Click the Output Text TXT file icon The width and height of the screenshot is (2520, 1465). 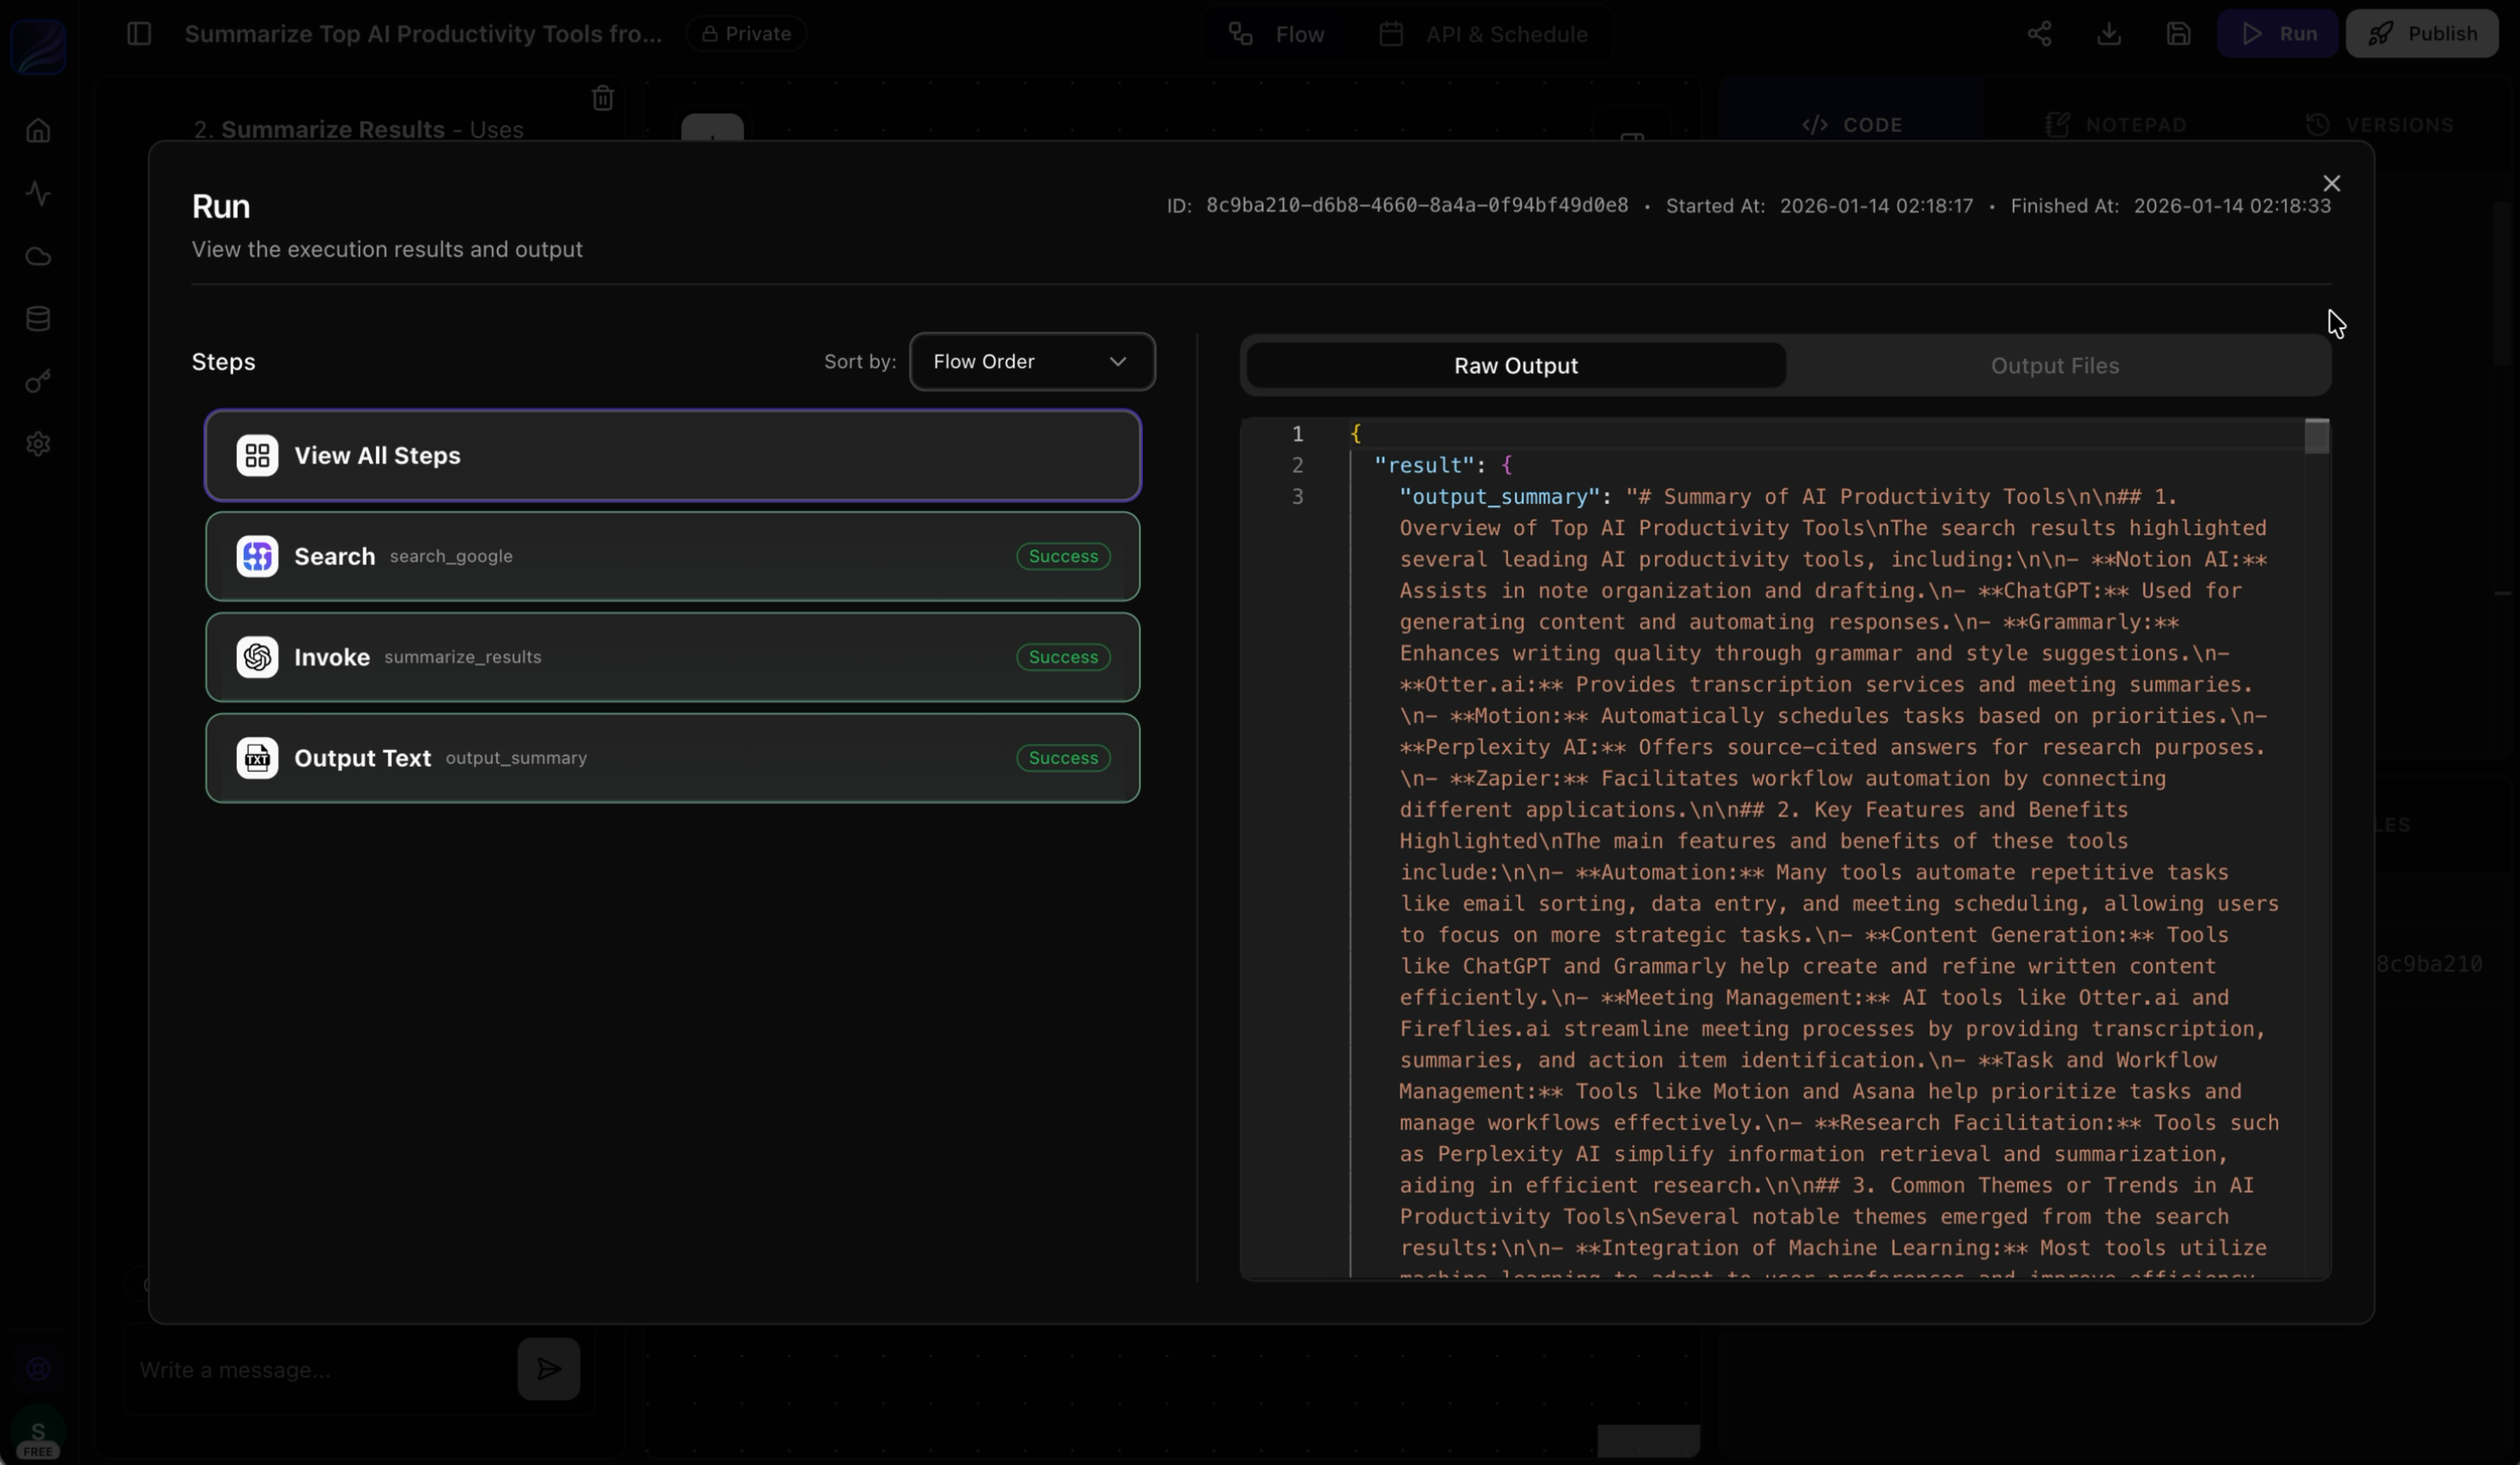257,758
